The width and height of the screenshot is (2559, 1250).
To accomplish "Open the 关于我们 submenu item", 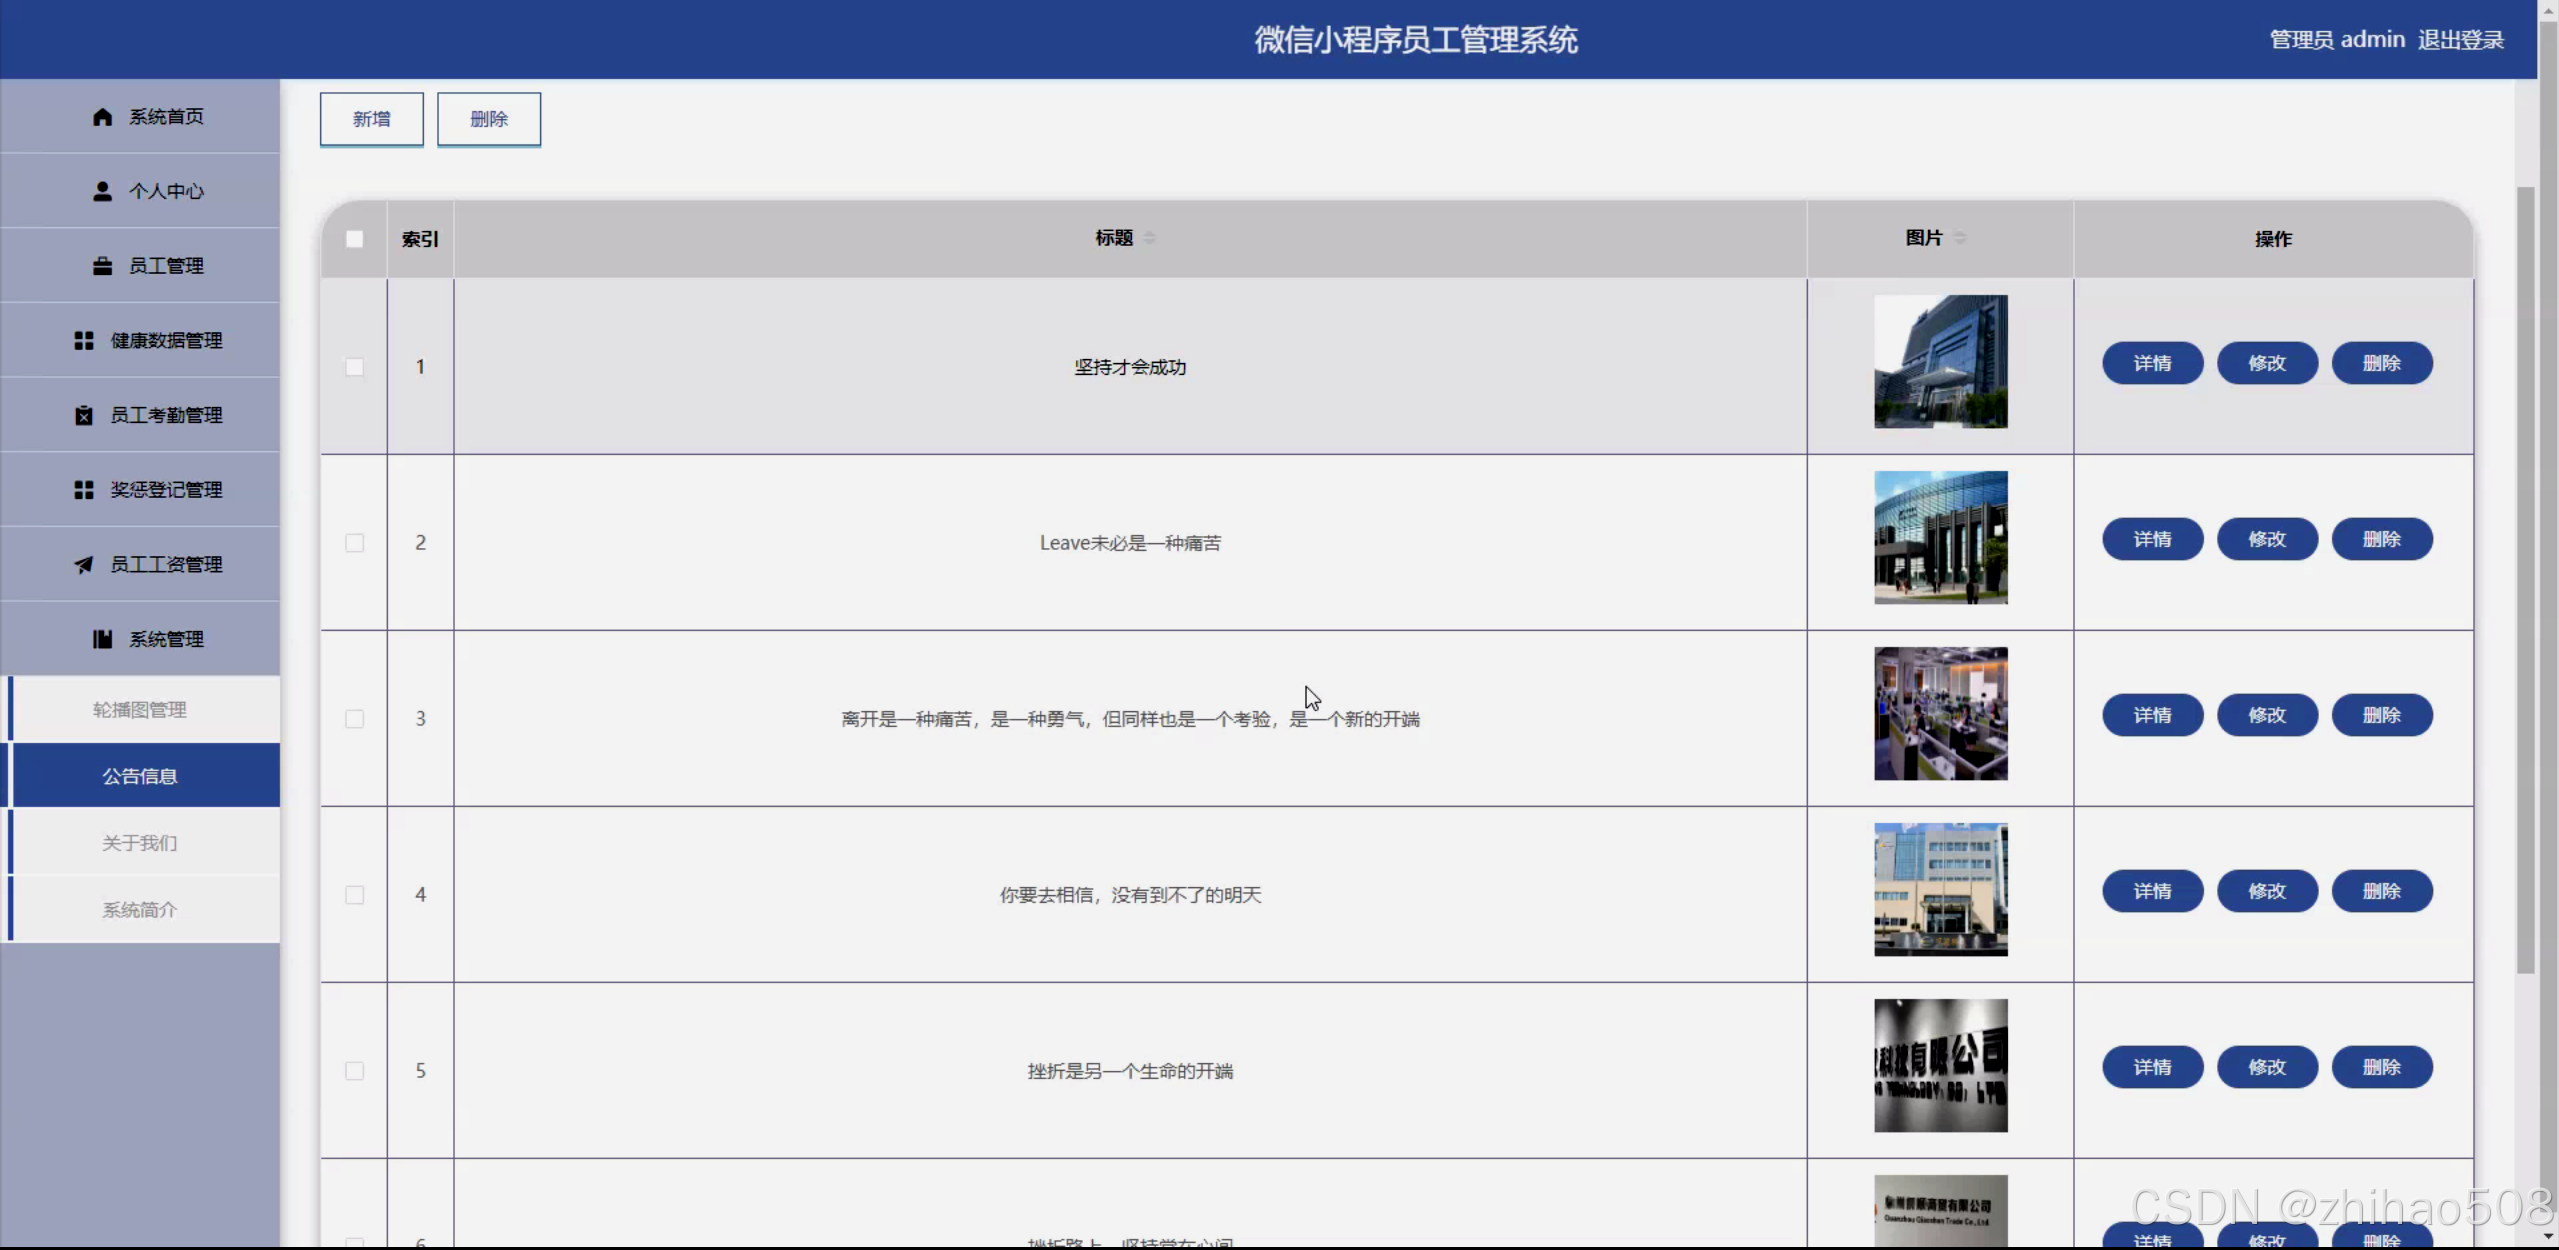I will (x=140, y=843).
